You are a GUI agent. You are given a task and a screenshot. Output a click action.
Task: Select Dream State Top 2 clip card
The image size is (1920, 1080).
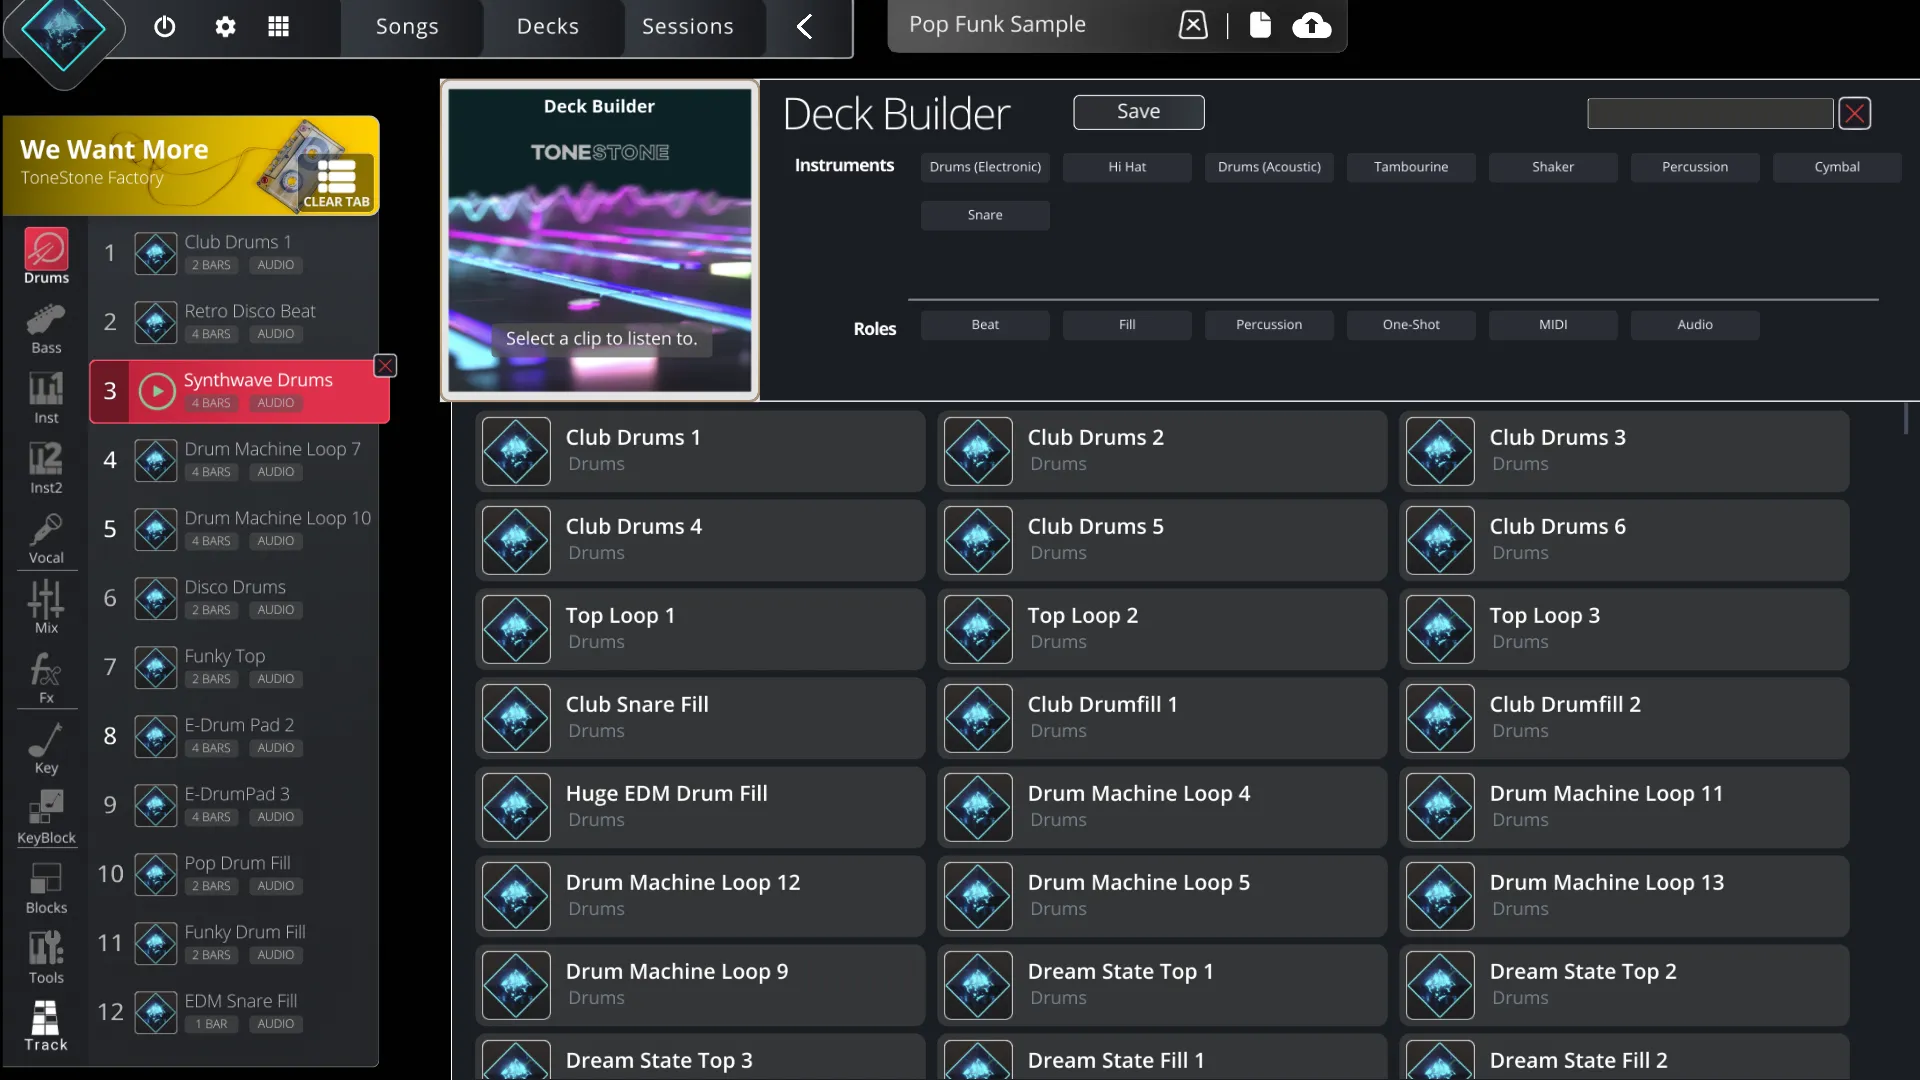pos(1624,985)
